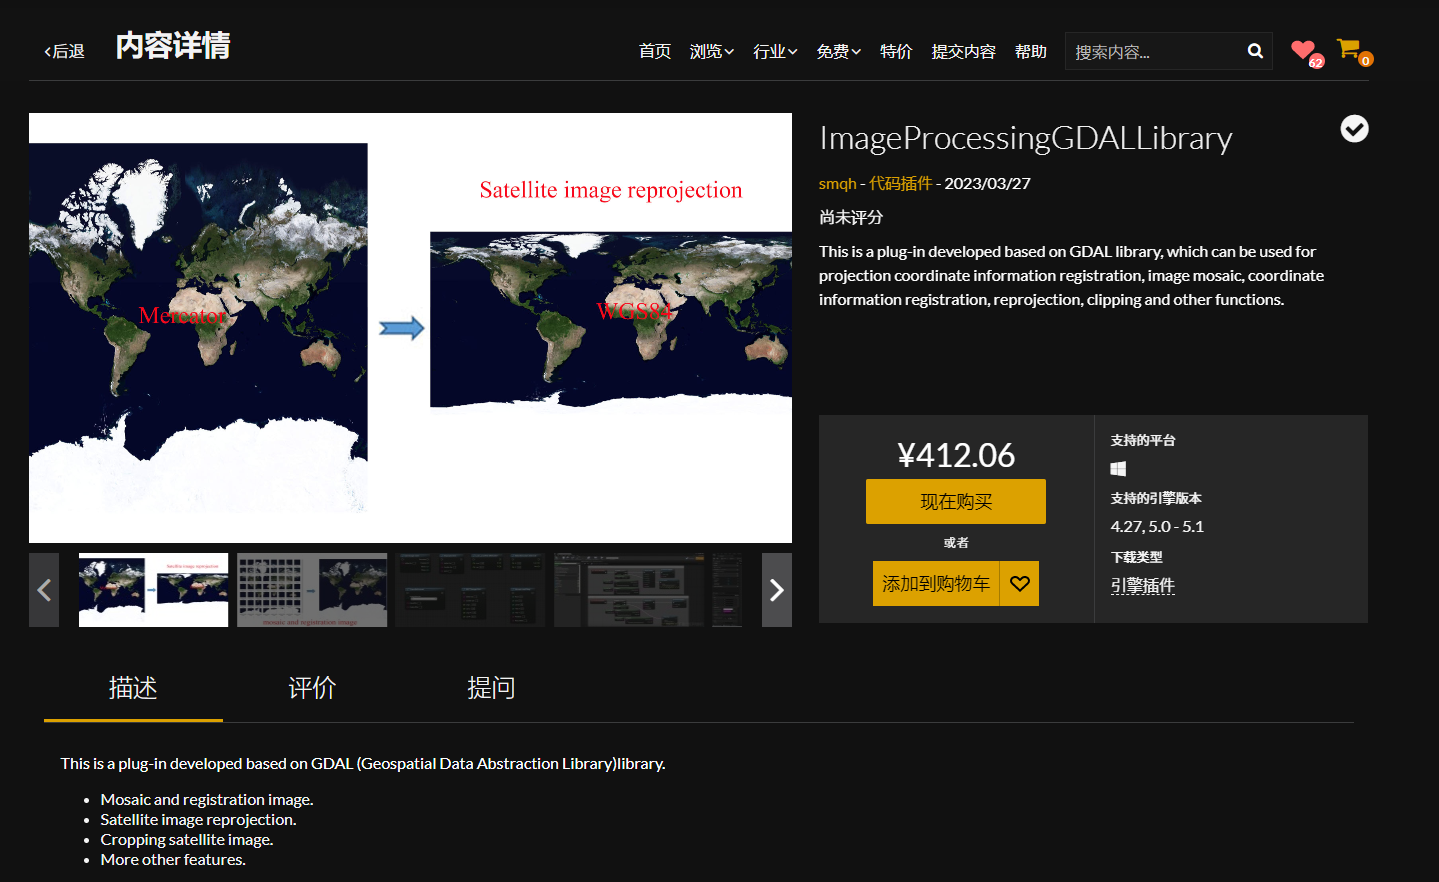Image resolution: width=1439 pixels, height=882 pixels.
Task: Click the 添加到购物车 button
Action: (x=936, y=584)
